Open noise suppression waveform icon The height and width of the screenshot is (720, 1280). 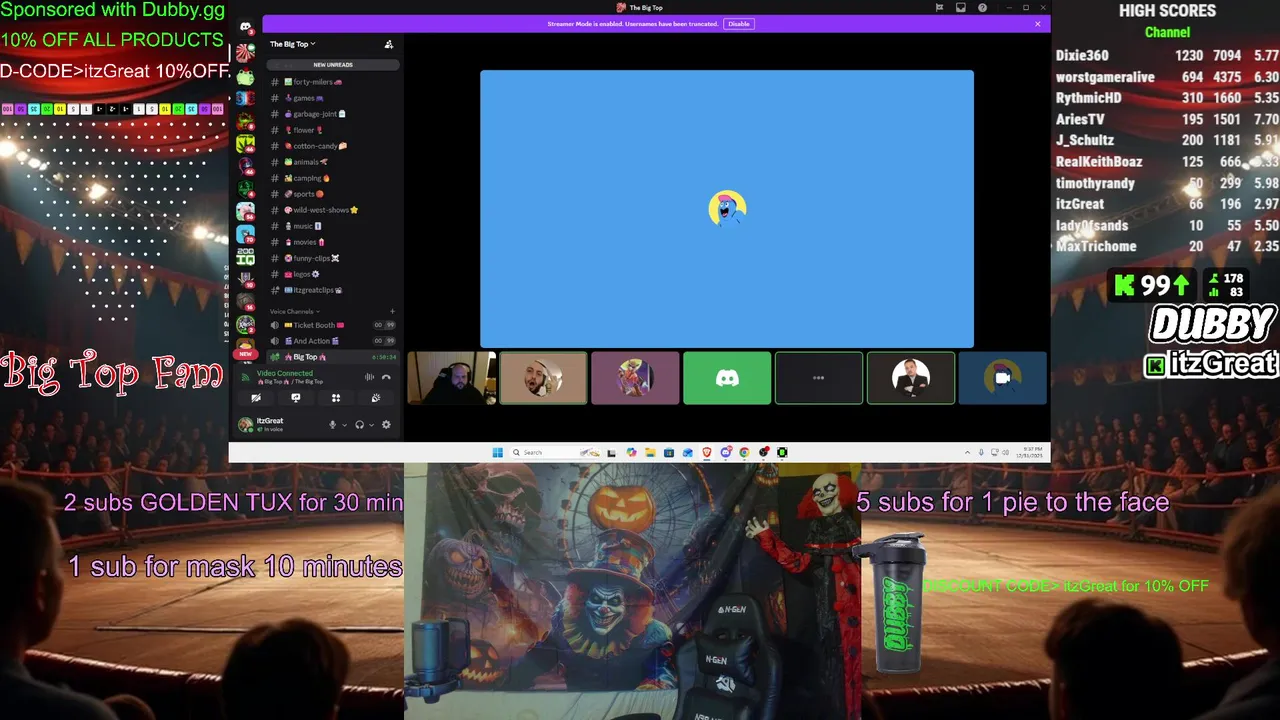(x=369, y=377)
